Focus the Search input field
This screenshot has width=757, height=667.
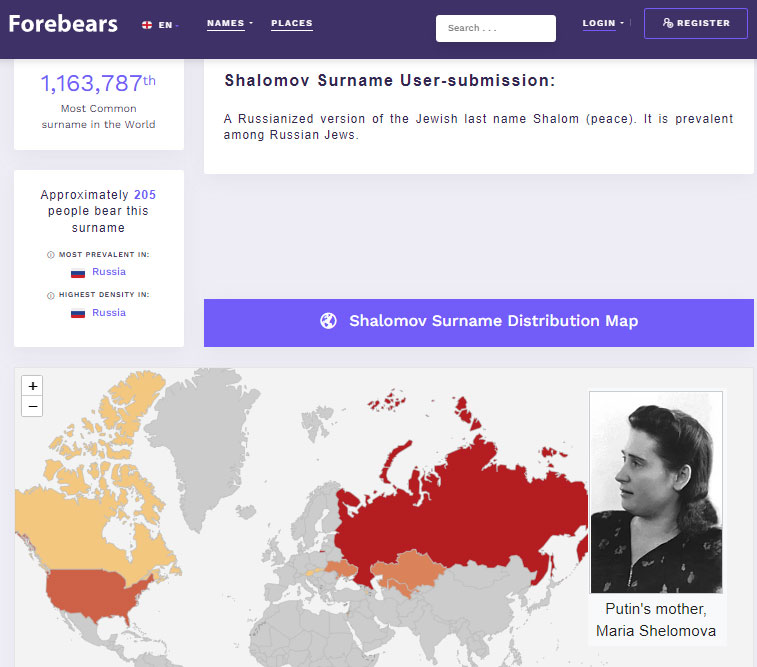496,28
